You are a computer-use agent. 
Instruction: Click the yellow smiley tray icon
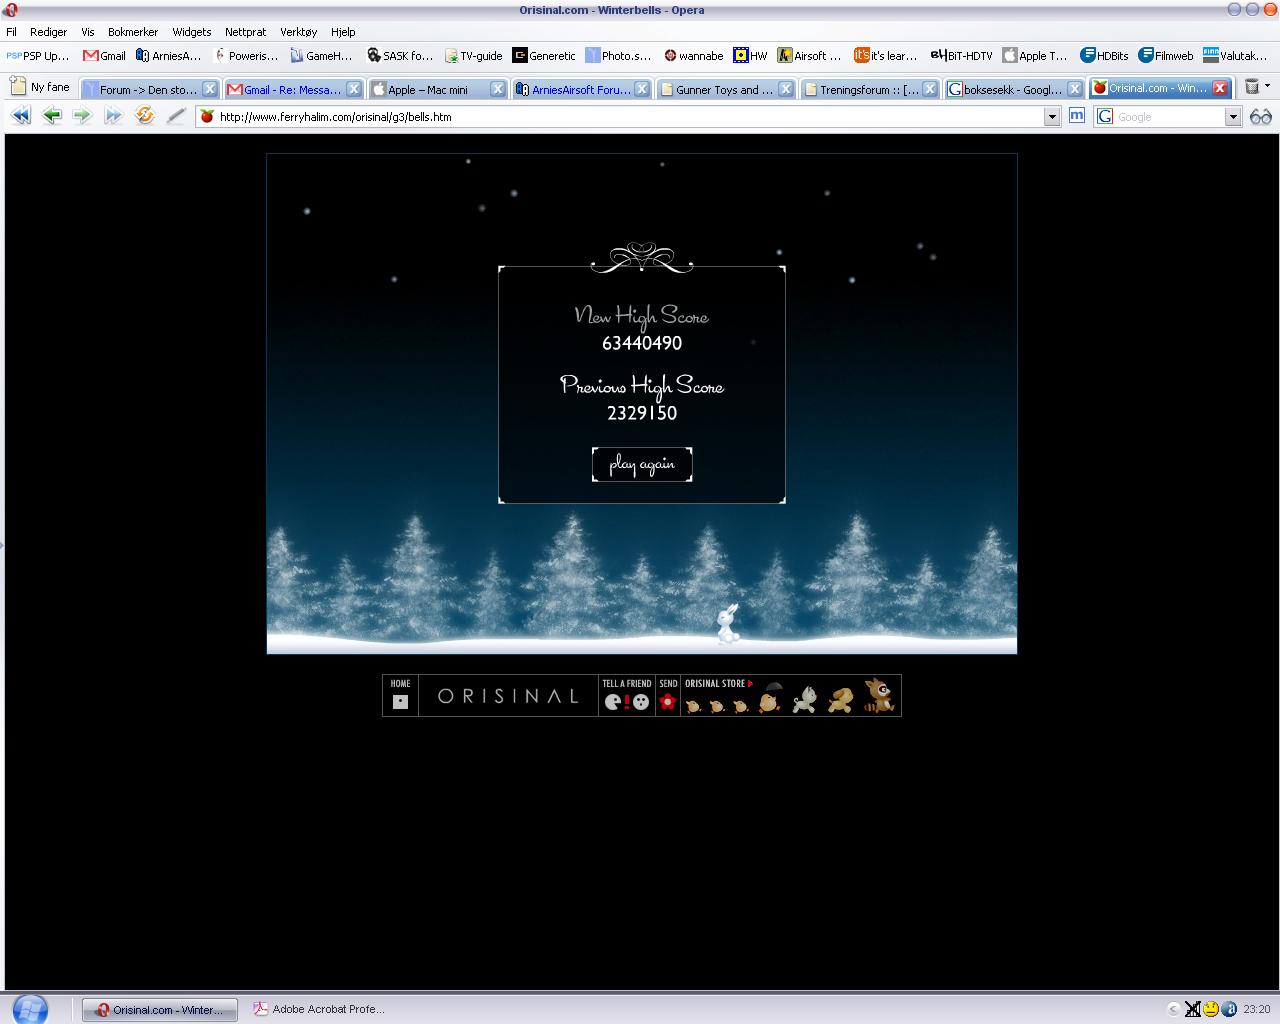[x=1210, y=1009]
